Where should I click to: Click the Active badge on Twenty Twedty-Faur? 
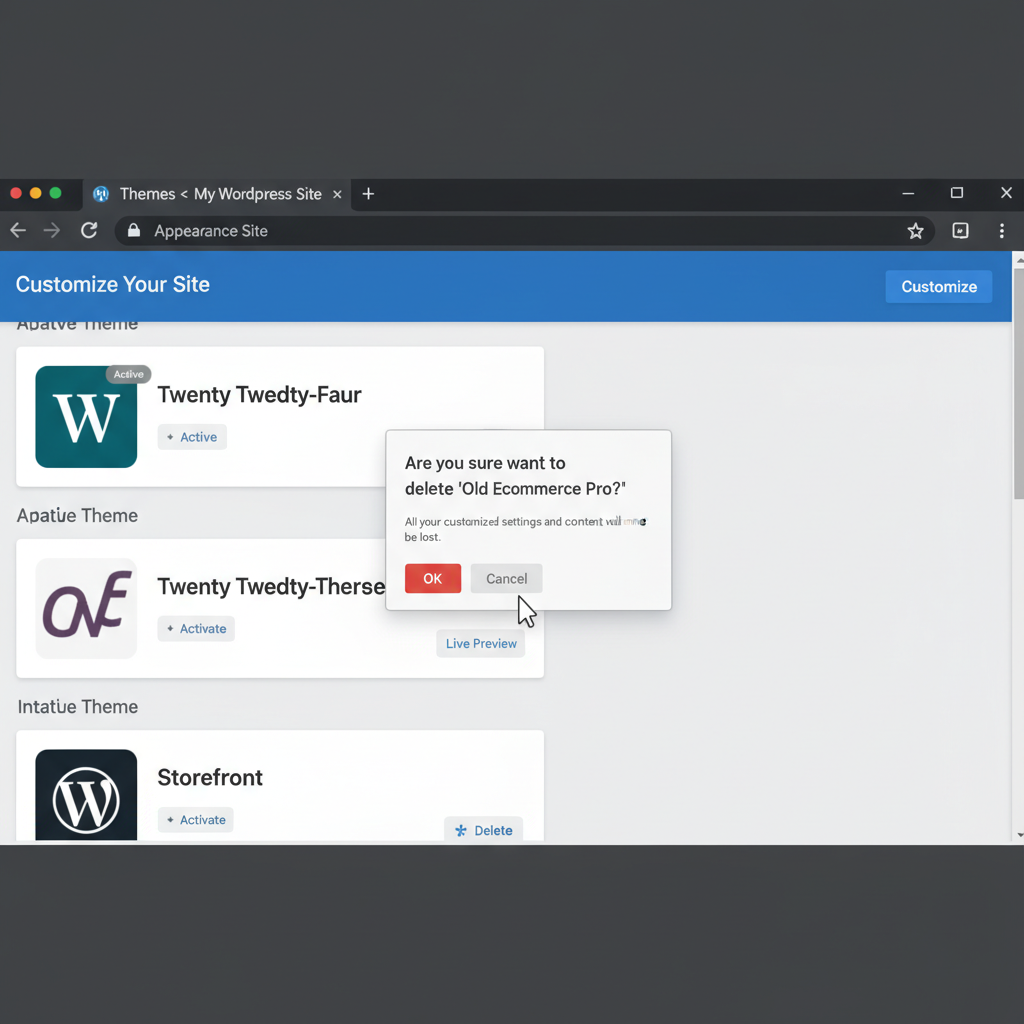click(x=128, y=374)
